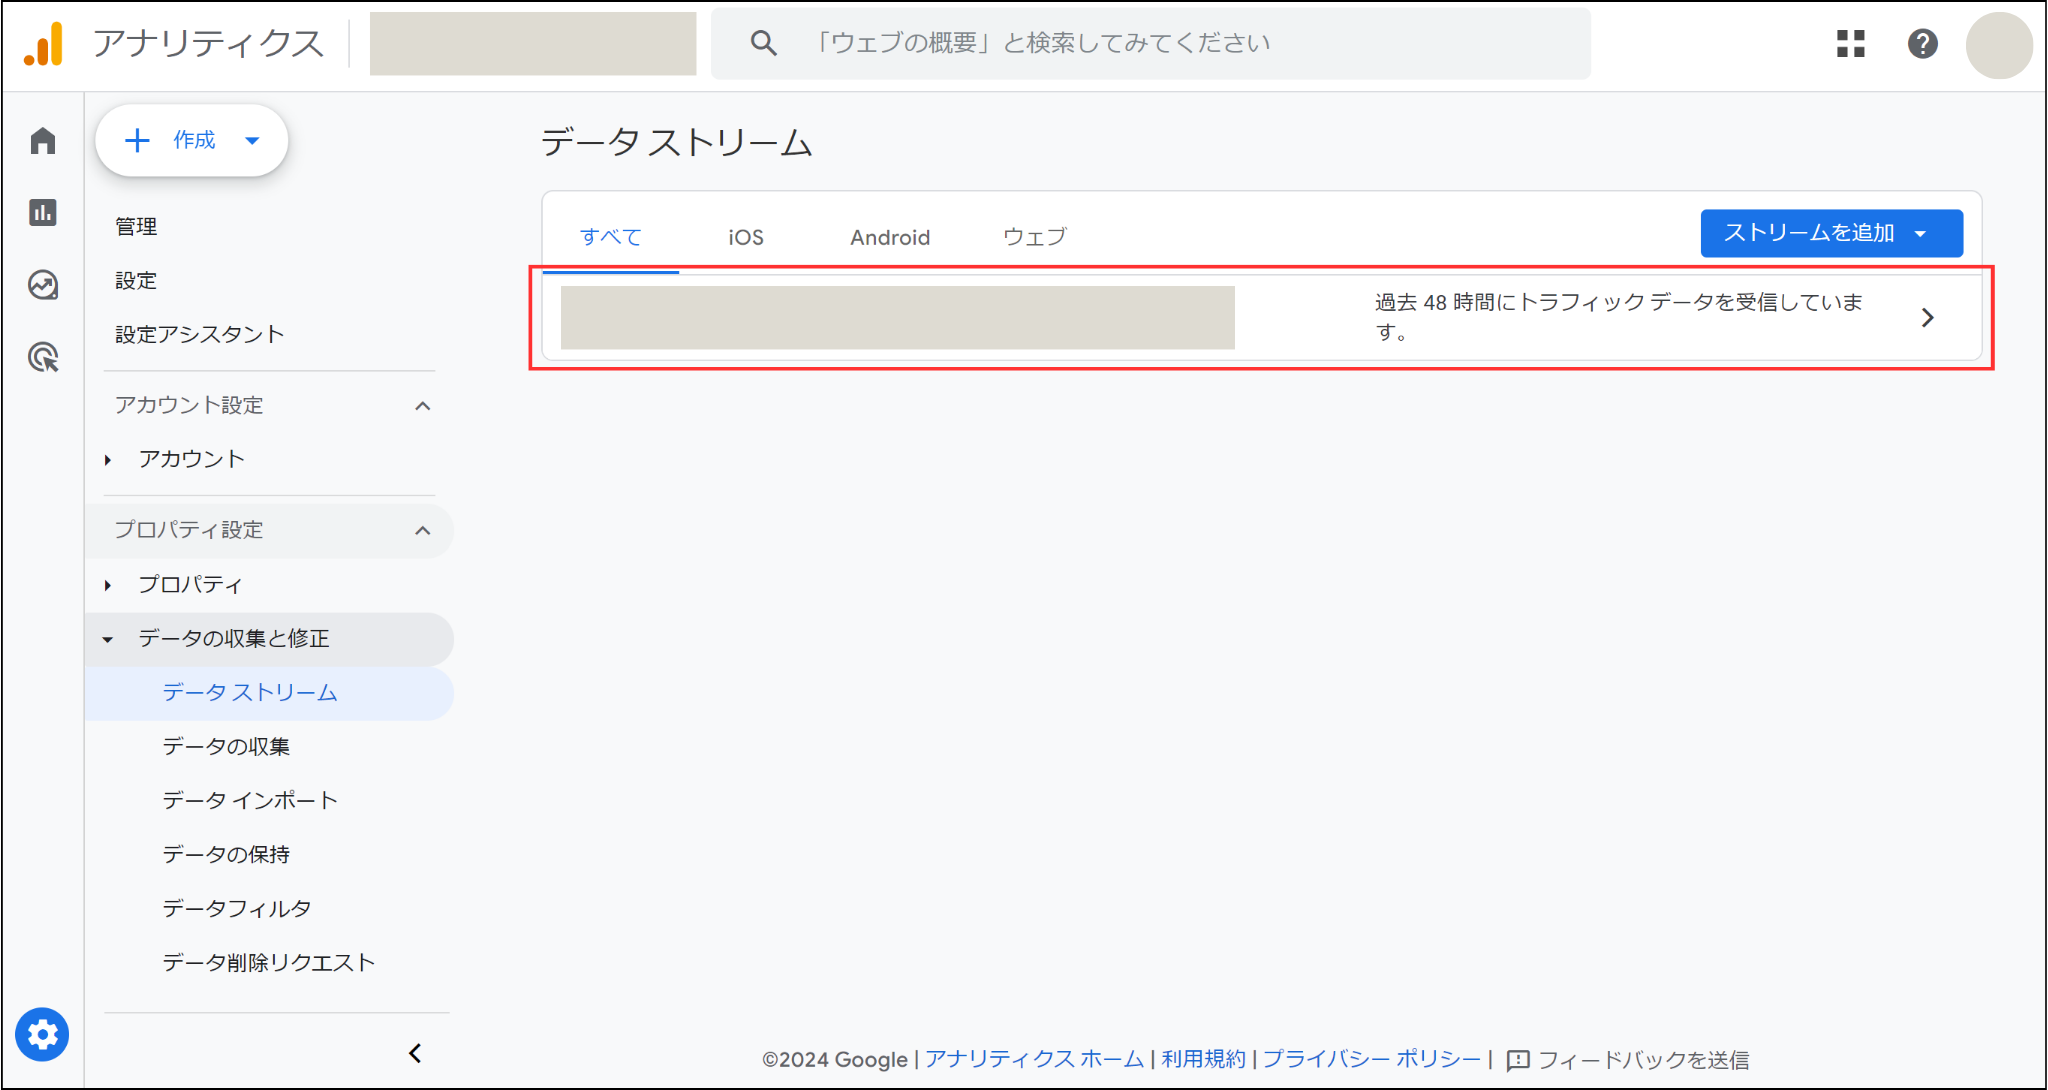This screenshot has width=2048, height=1090.
Task: Open the Home icon in left rail
Action: coord(42,141)
